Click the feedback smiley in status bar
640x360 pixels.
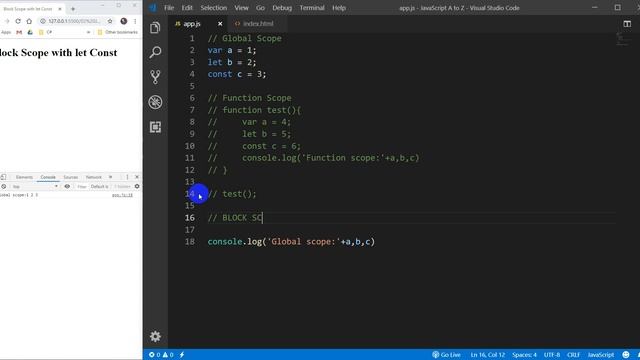tap(626, 355)
